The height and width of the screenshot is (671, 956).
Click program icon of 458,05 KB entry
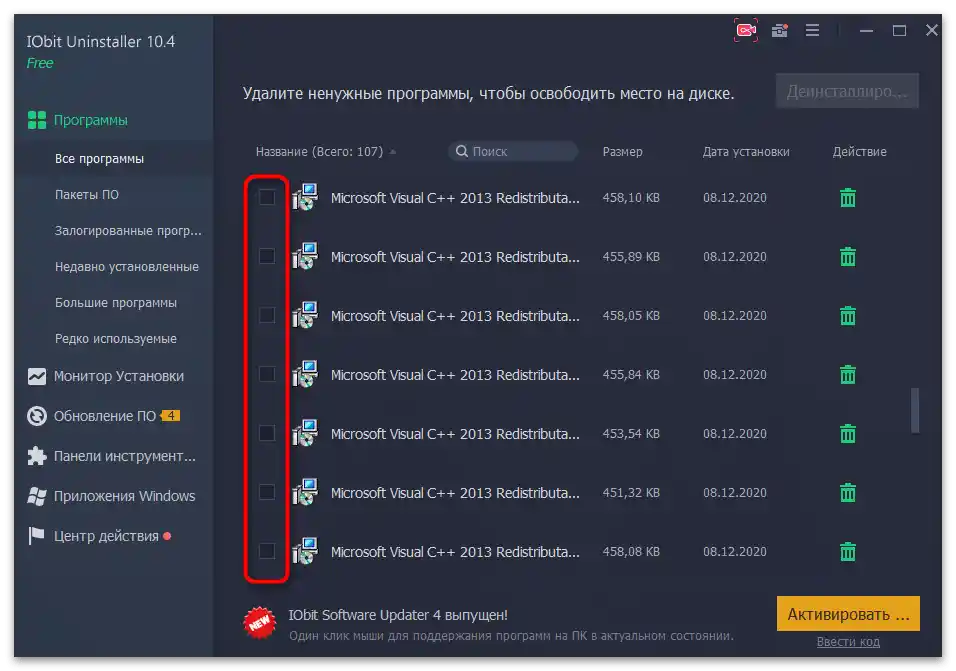(305, 316)
